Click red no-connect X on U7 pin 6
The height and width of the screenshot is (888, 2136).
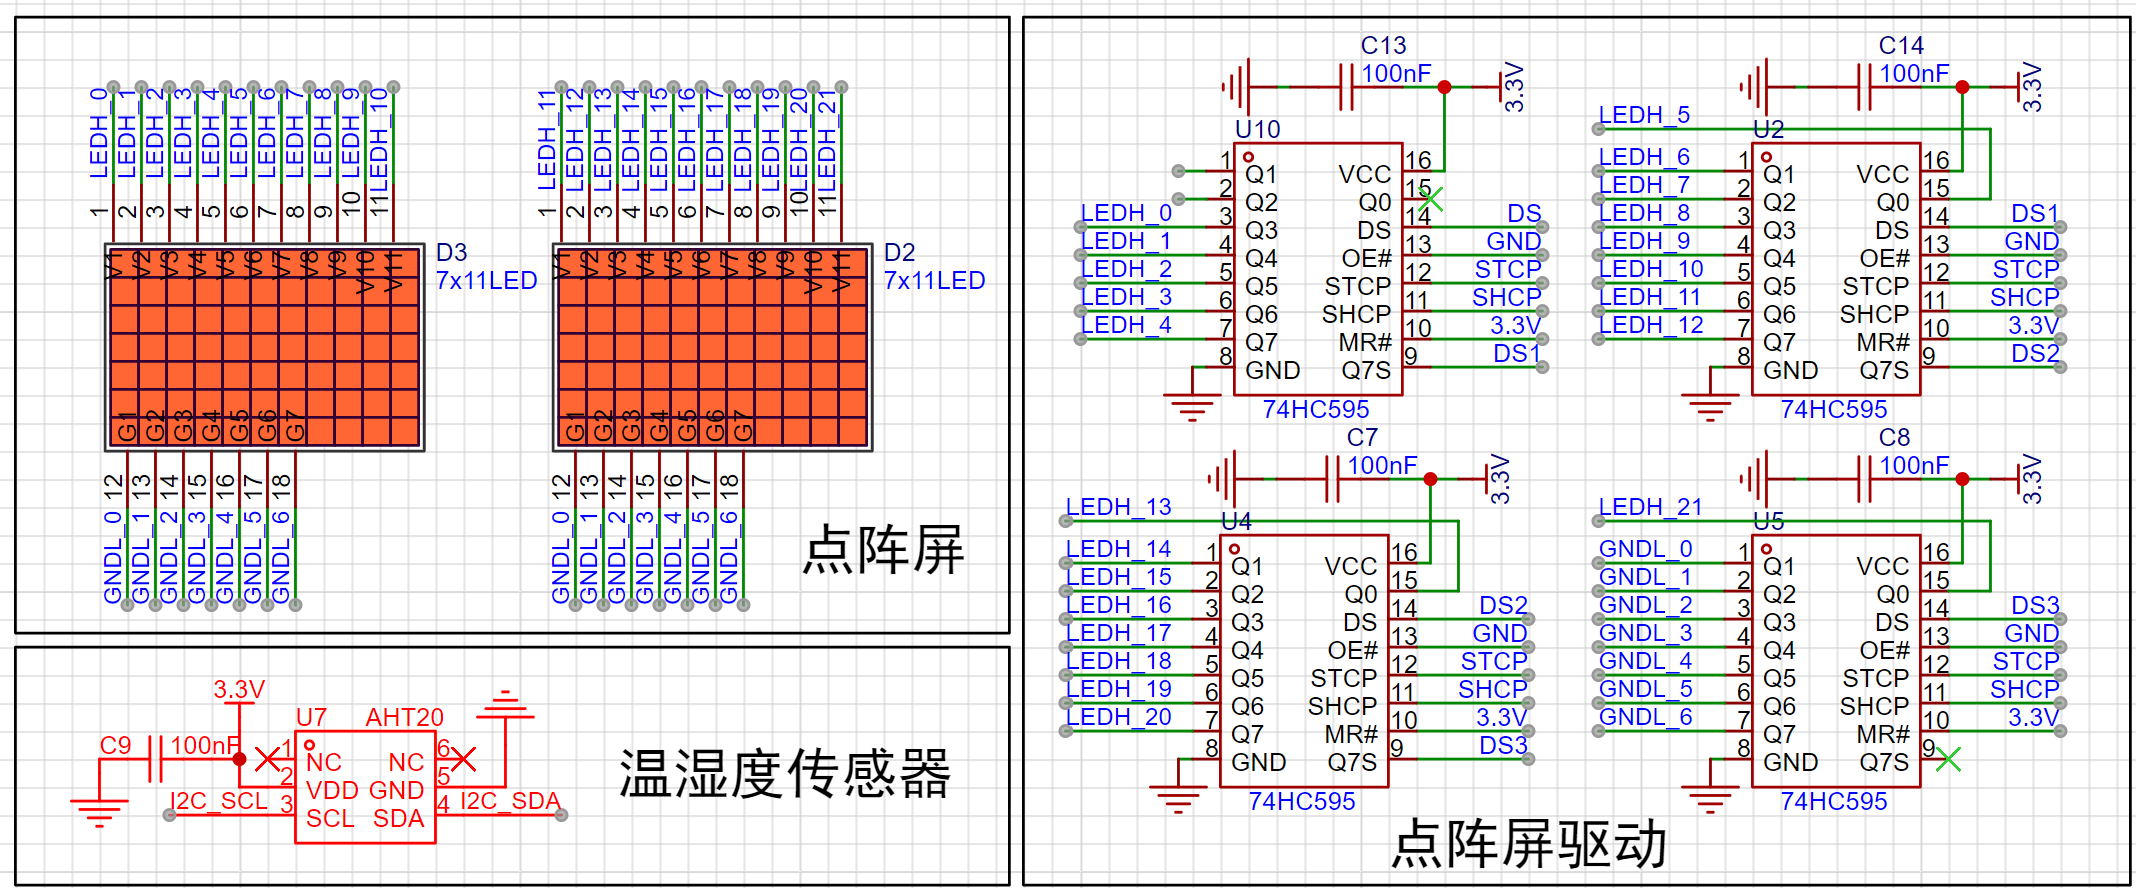[x=463, y=759]
